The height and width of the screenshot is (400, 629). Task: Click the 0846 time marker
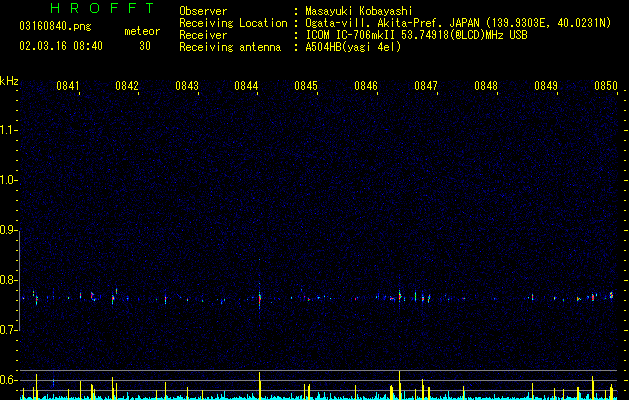366,86
